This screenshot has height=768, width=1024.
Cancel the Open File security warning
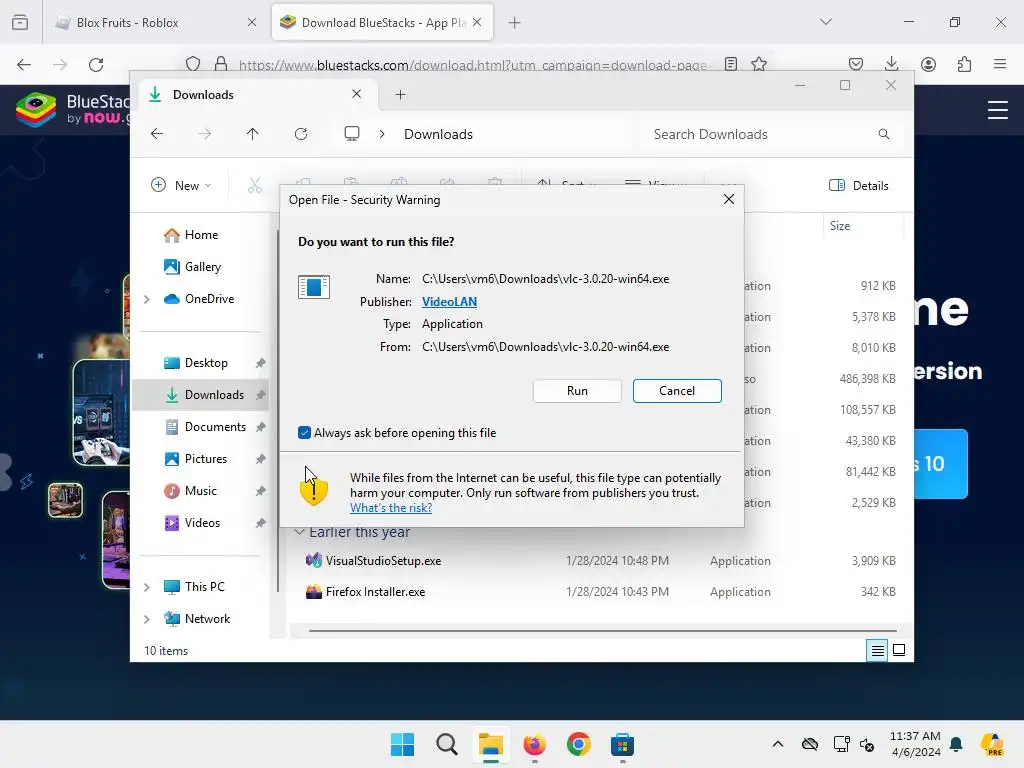677,391
